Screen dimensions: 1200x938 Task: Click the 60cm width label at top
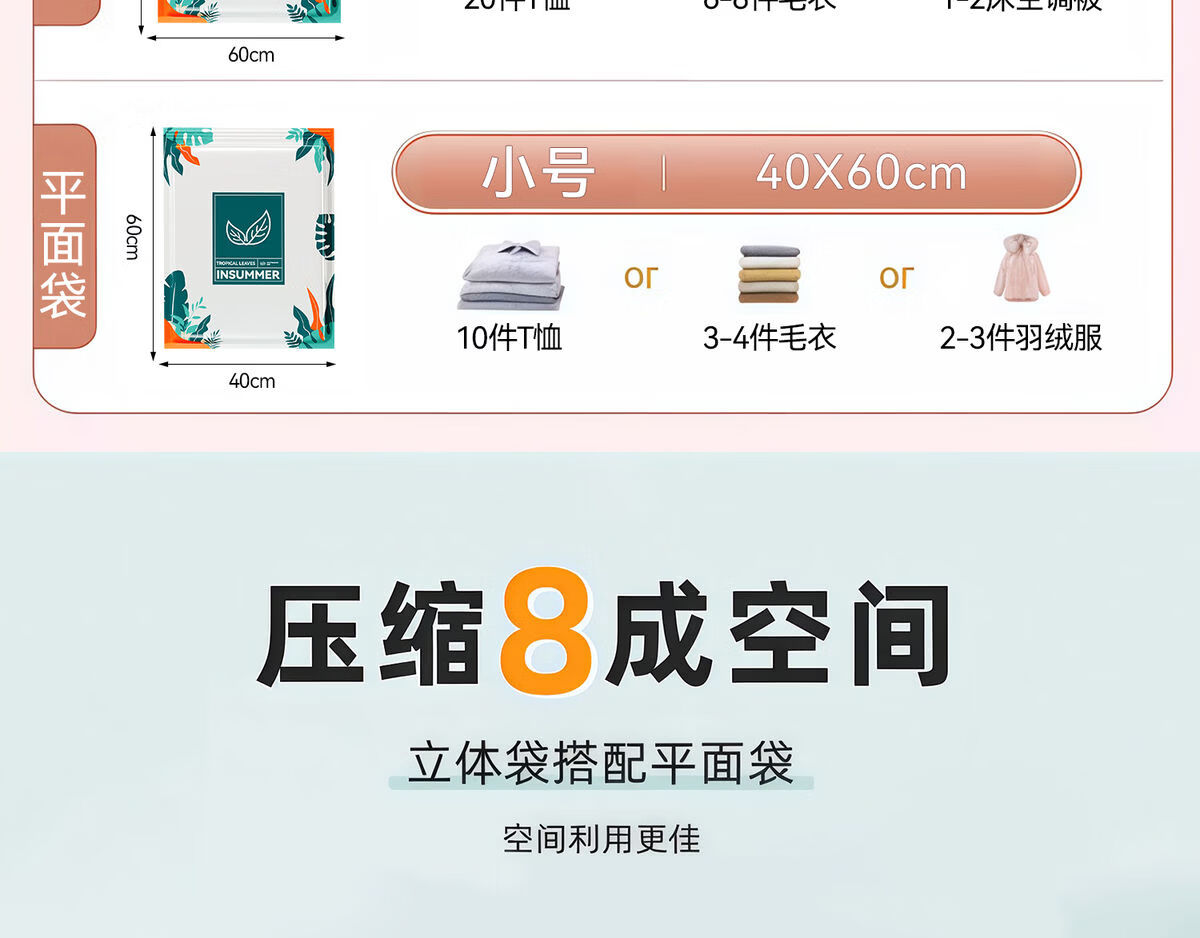[251, 55]
